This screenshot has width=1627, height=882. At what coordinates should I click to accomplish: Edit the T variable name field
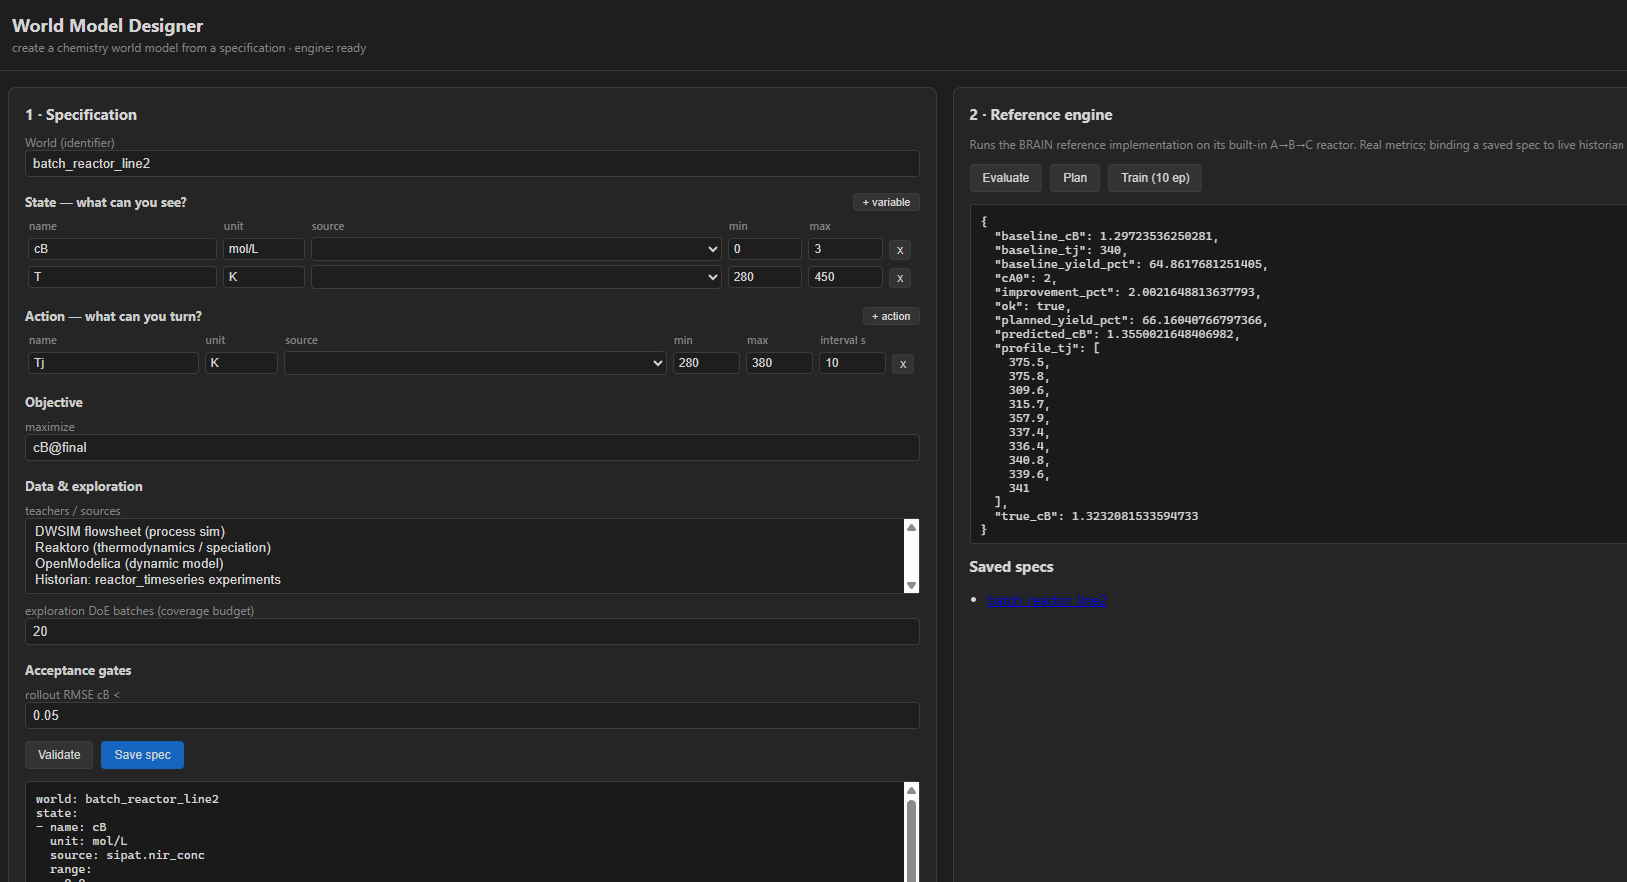(122, 277)
